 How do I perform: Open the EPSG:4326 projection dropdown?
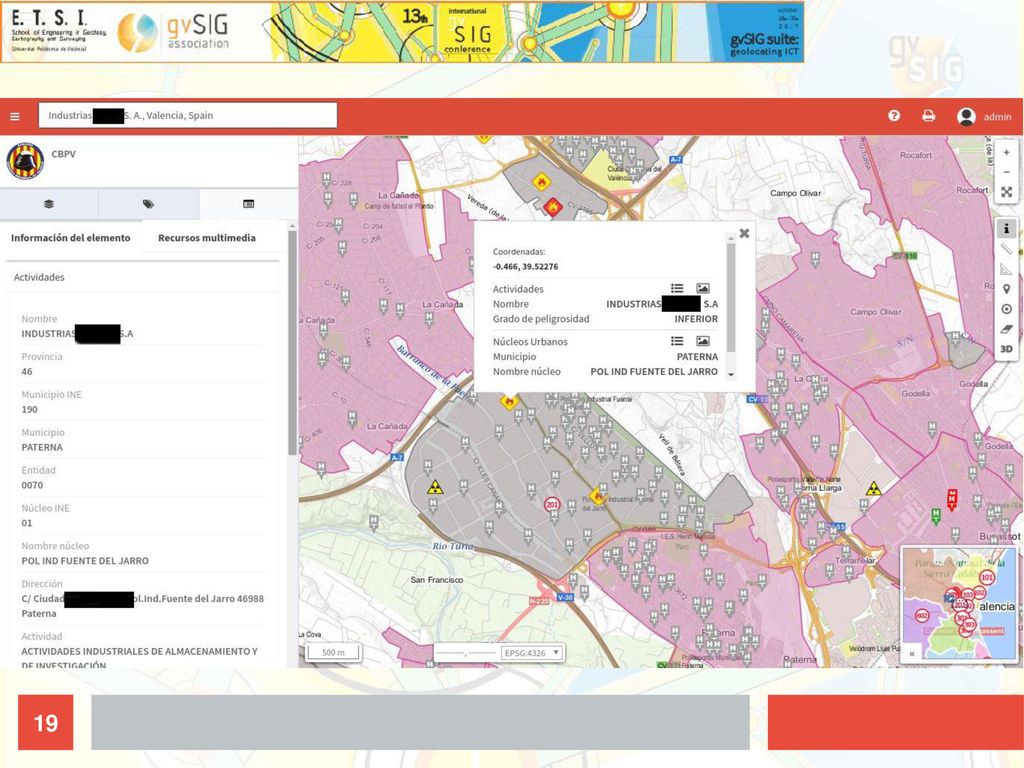coord(532,652)
